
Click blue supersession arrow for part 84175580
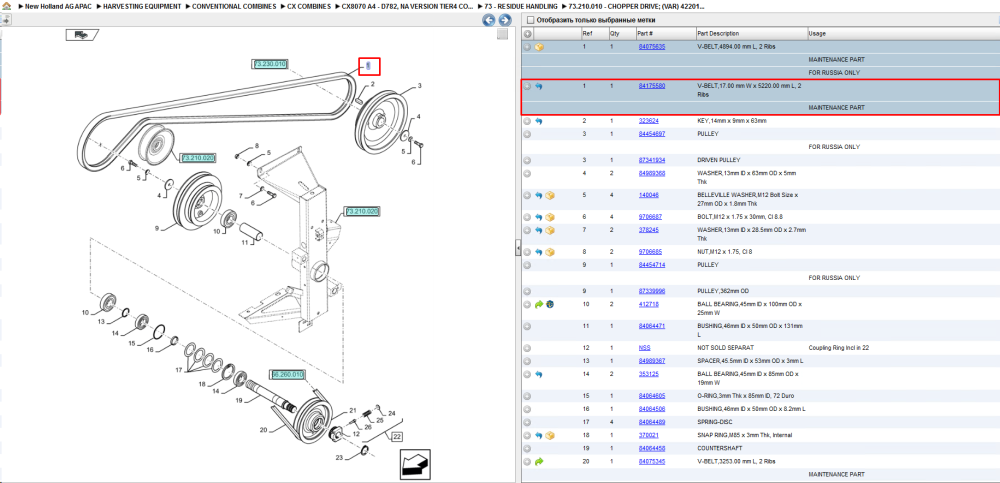tap(539, 86)
